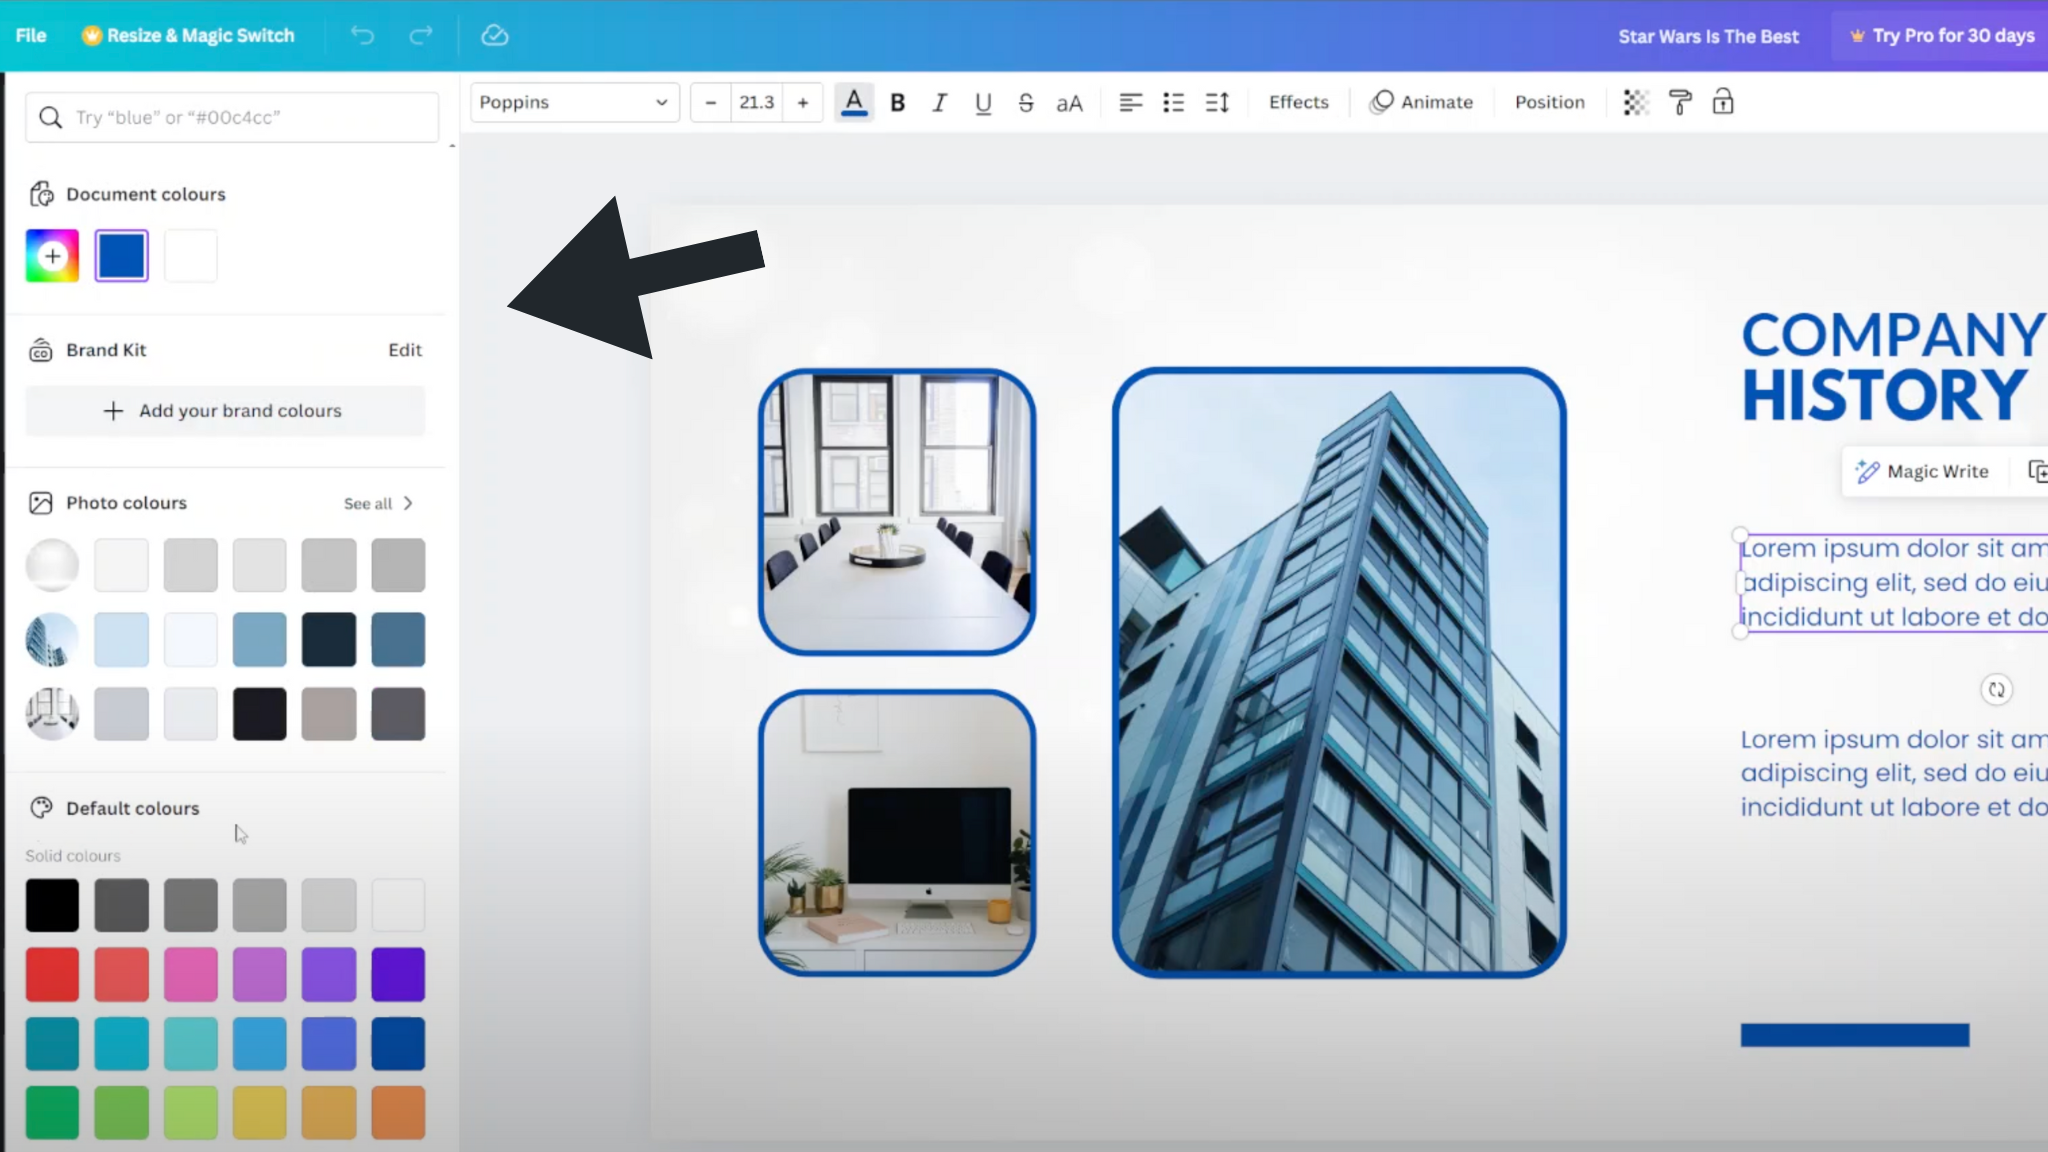
Task: Click the search magnifier icon
Action: [50, 117]
